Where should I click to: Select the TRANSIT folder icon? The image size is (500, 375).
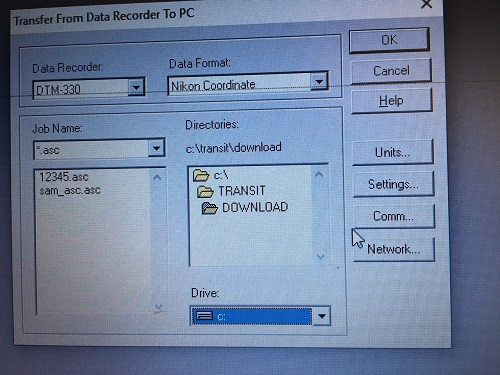coord(205,191)
